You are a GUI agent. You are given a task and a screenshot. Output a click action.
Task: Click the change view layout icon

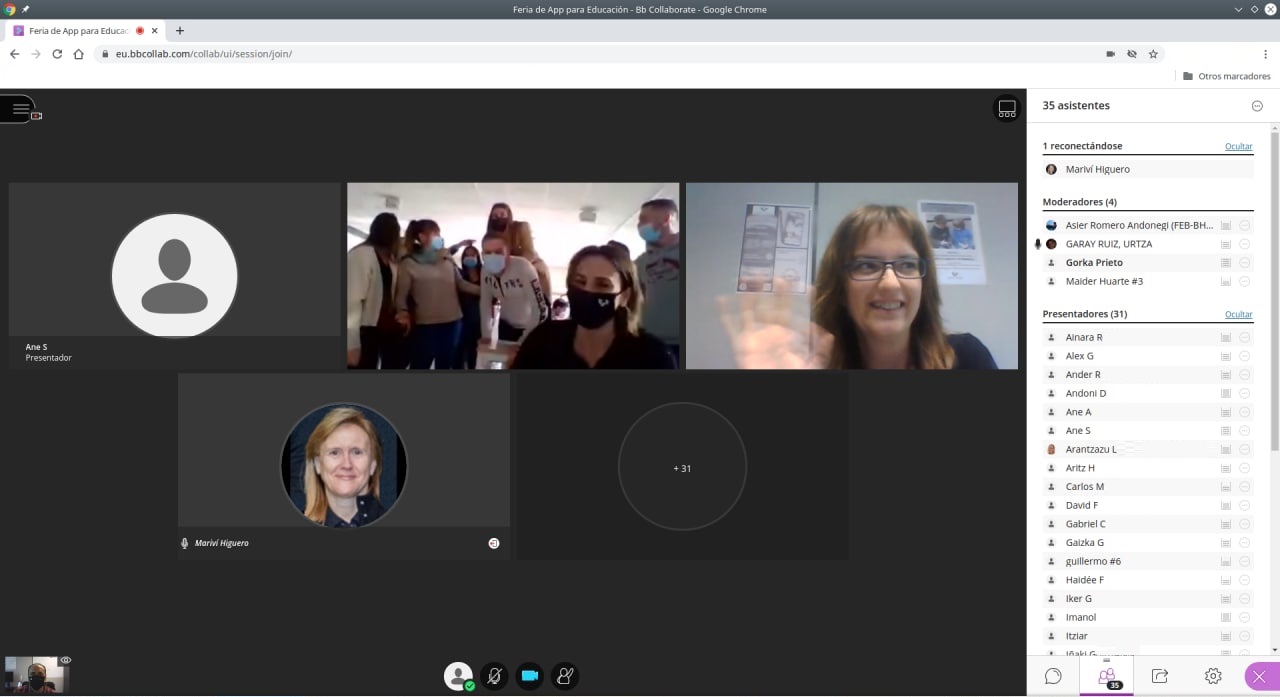tap(1006, 108)
